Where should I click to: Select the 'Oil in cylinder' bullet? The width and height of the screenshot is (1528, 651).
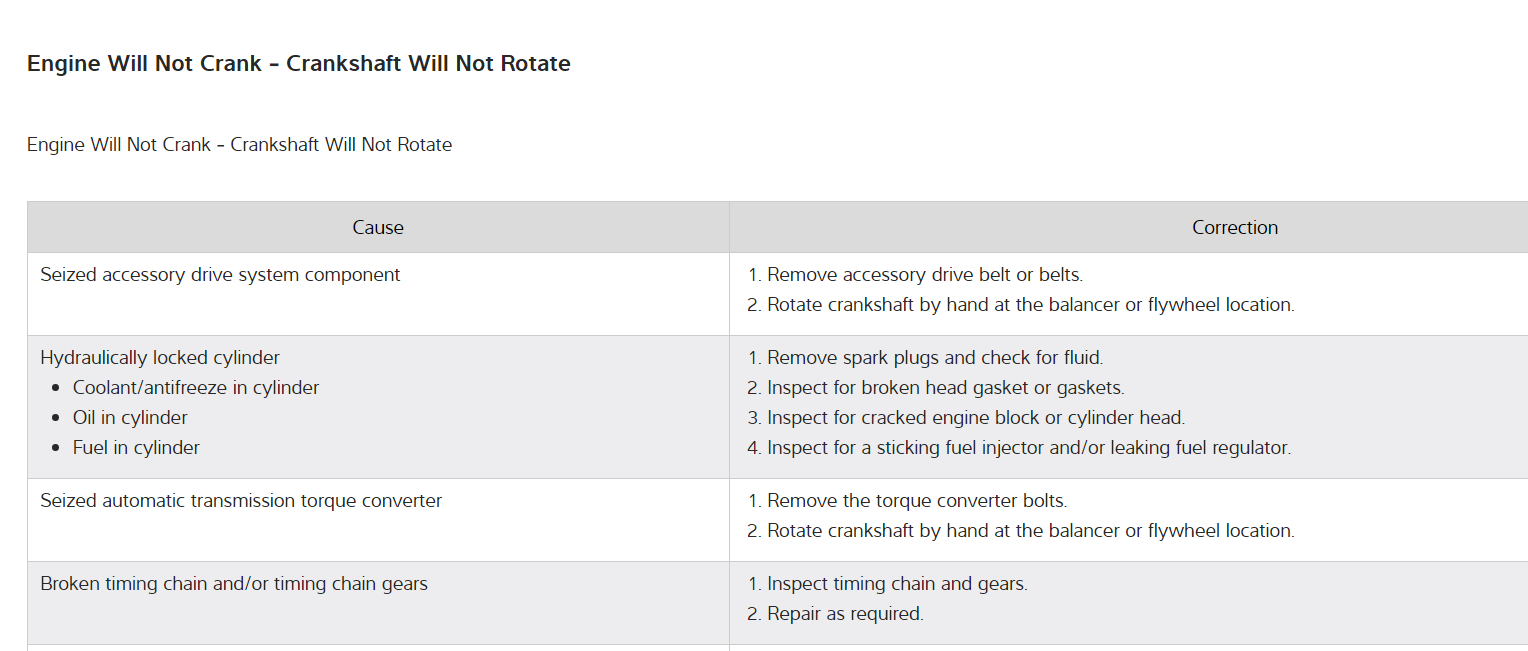coord(130,418)
